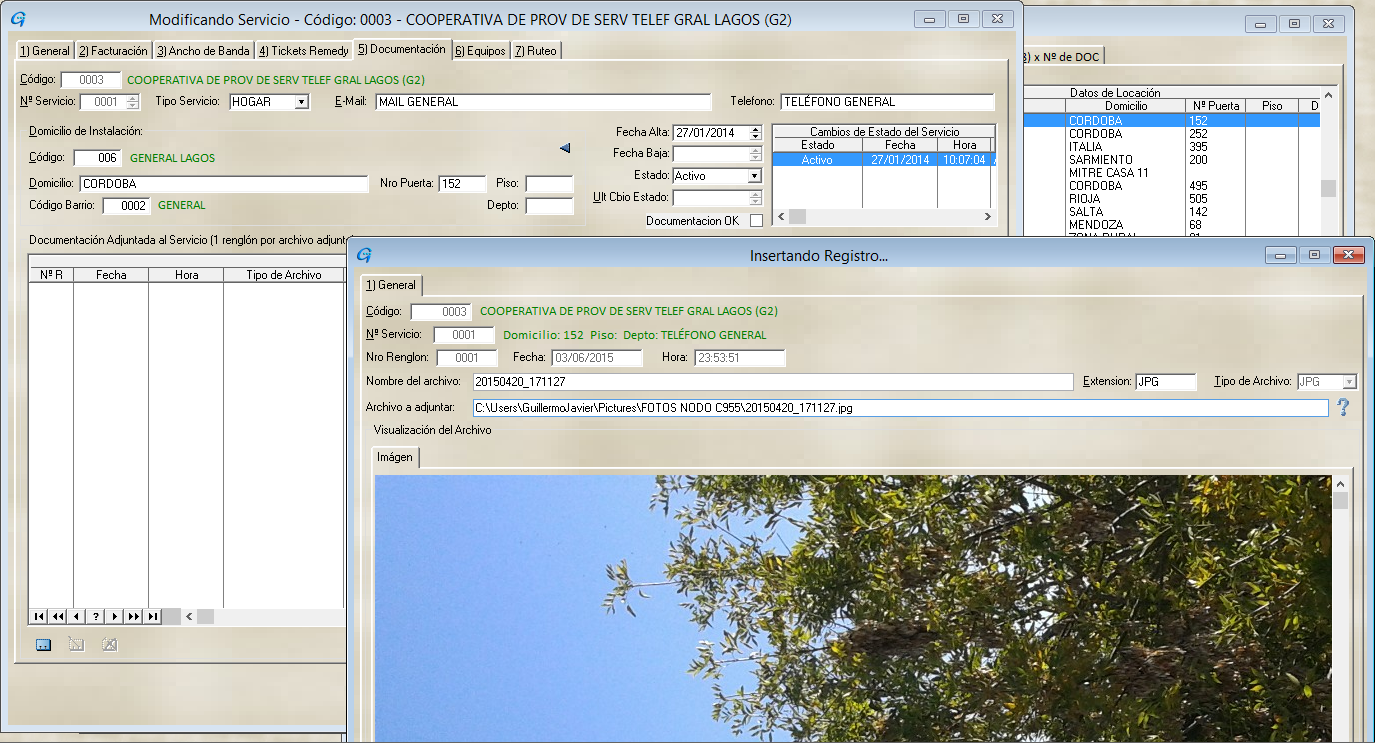Image resolution: width=1375 pixels, height=743 pixels.
Task: Open the Tipo Servicio HOGAR dropdown
Action: (x=301, y=102)
